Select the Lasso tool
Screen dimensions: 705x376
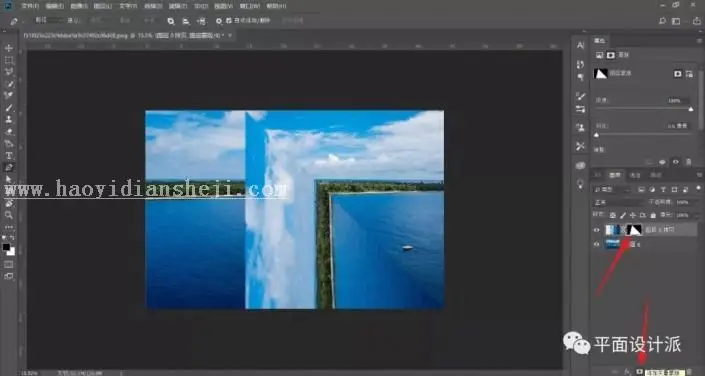pos(9,72)
